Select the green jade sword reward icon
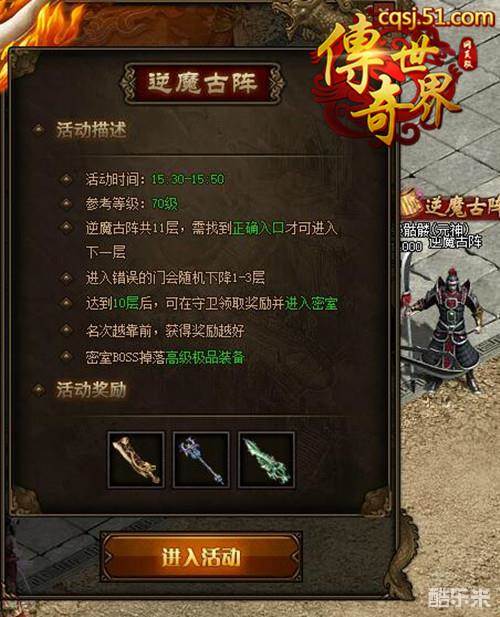Screen dimensions: 500x617 [x=266, y=460]
